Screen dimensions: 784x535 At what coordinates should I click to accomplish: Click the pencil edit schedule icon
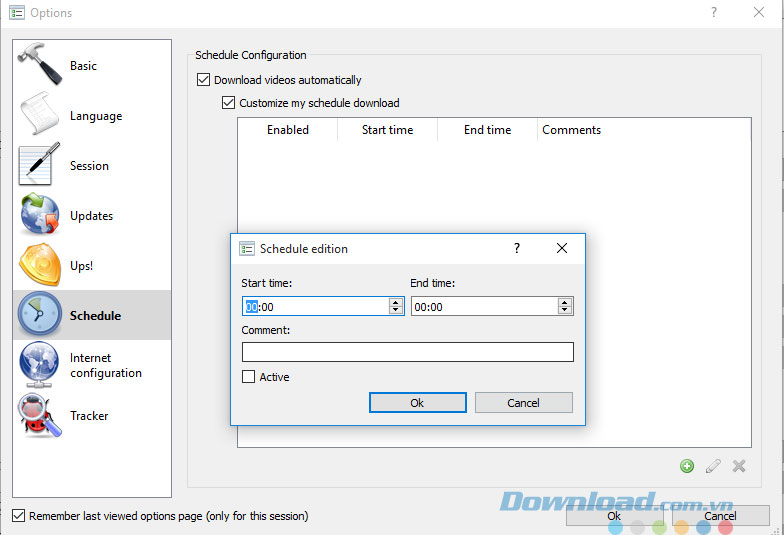click(x=713, y=466)
